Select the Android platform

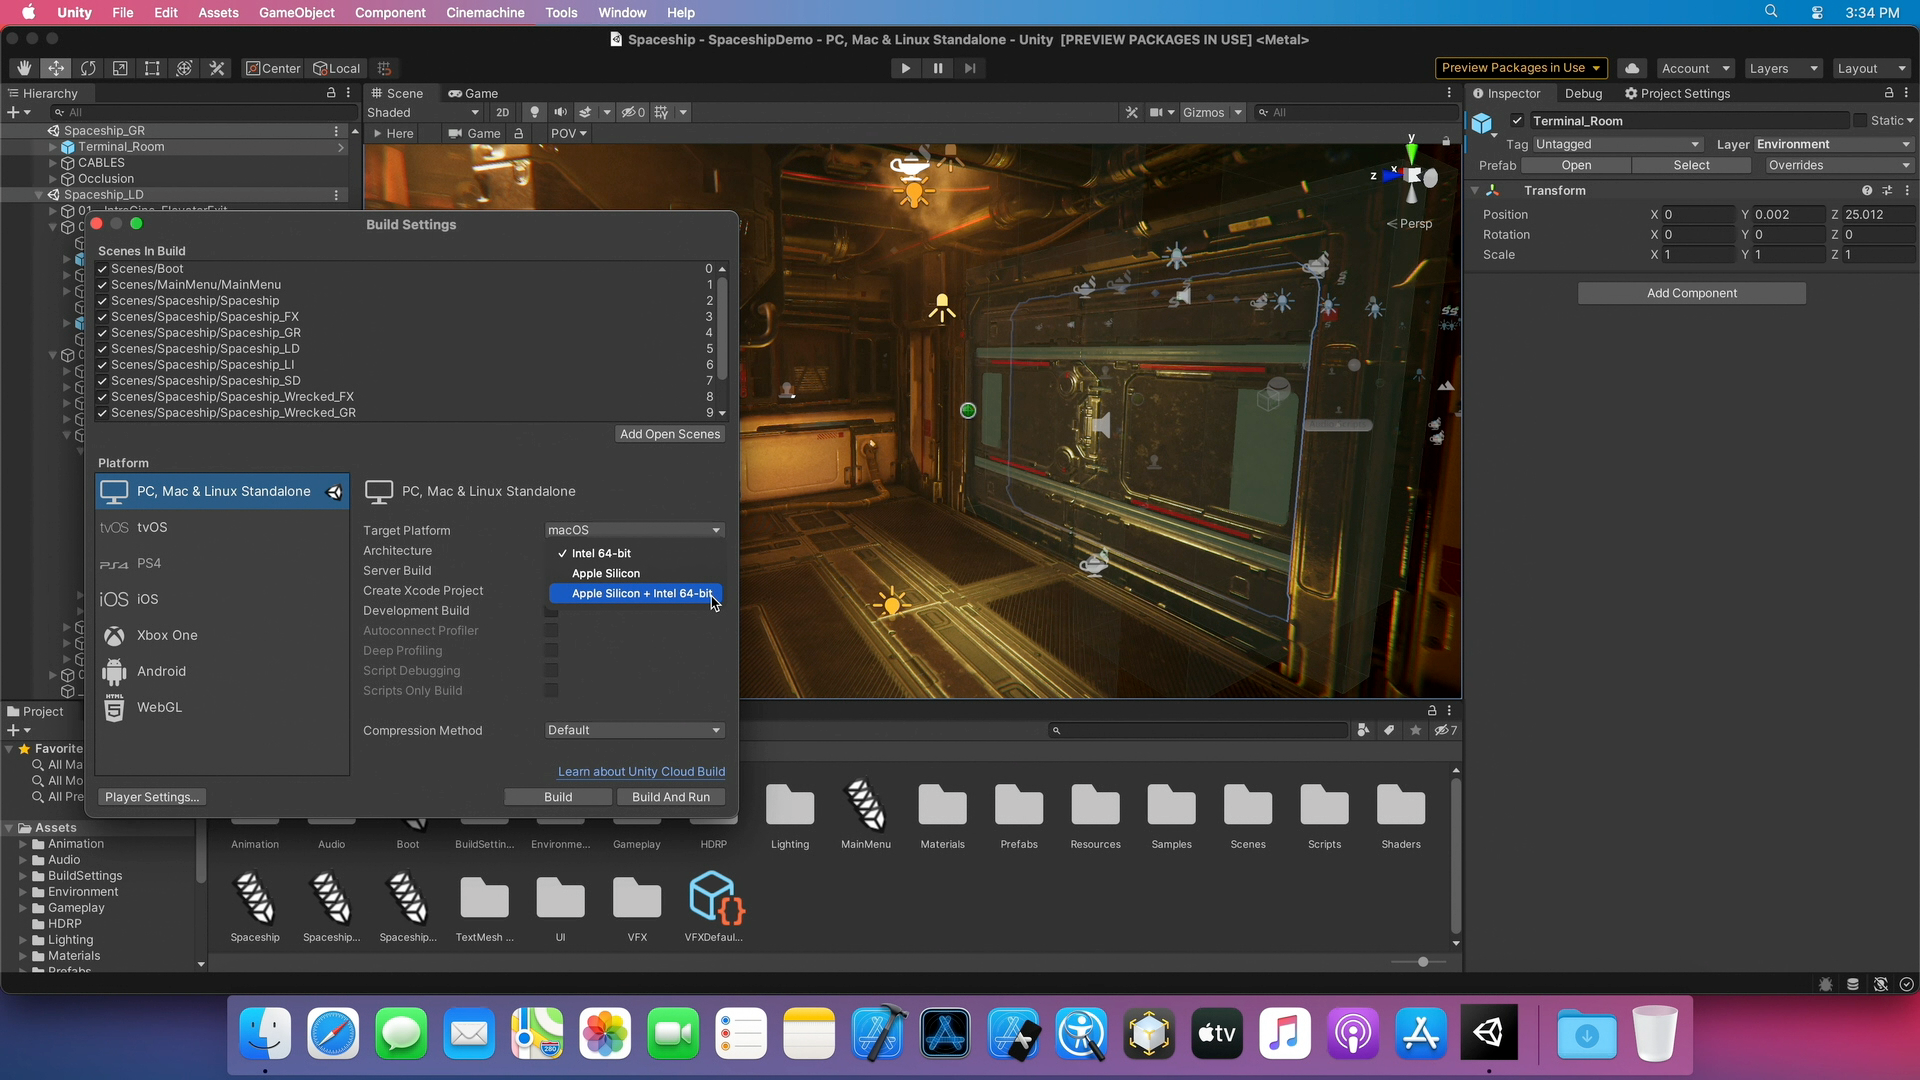[x=222, y=671]
